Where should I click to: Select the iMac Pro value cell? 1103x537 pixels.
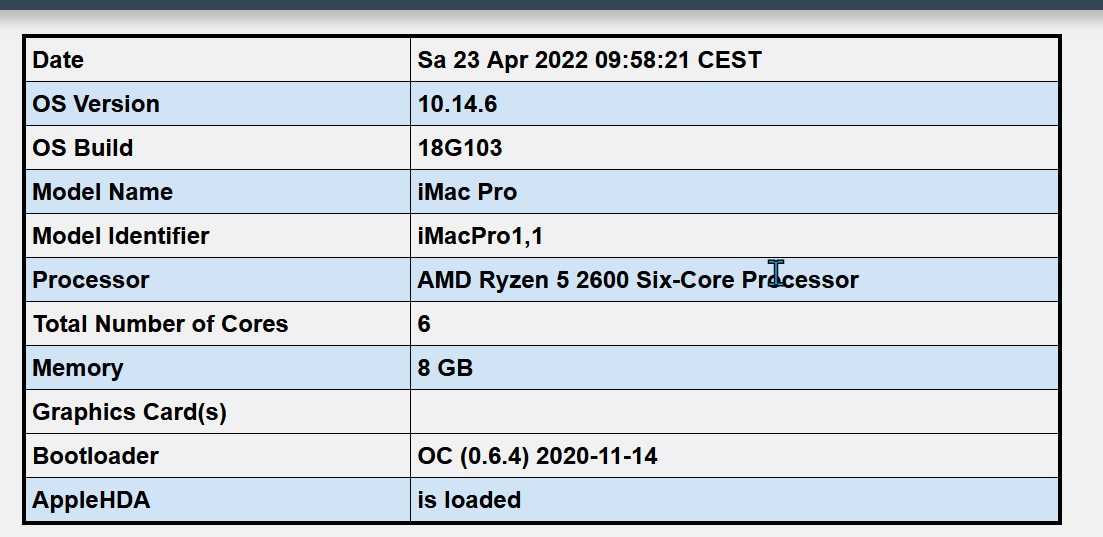[x=467, y=192]
